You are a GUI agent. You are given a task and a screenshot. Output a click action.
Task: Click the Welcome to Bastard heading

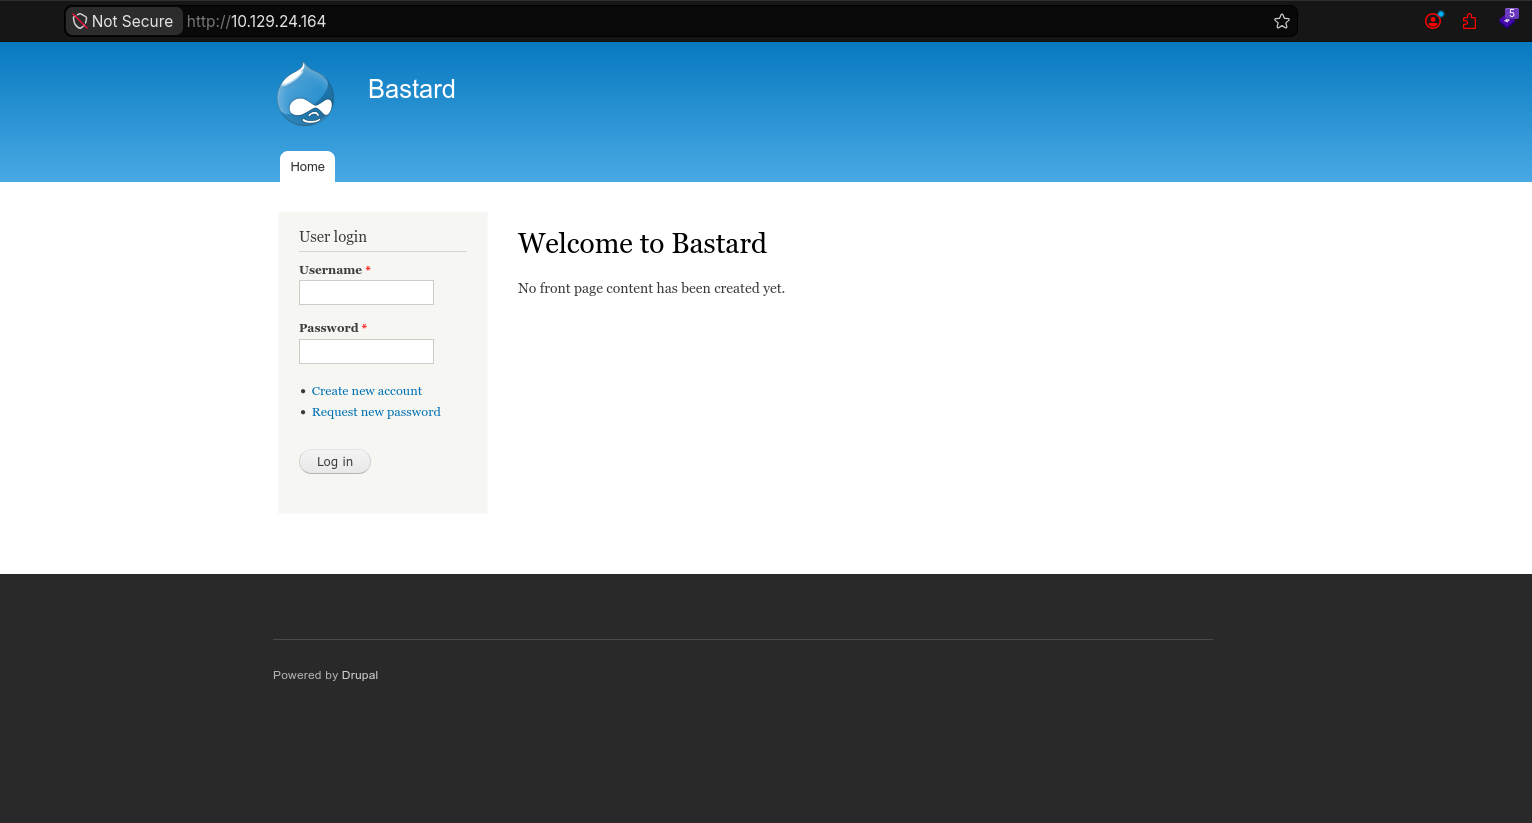pos(642,243)
